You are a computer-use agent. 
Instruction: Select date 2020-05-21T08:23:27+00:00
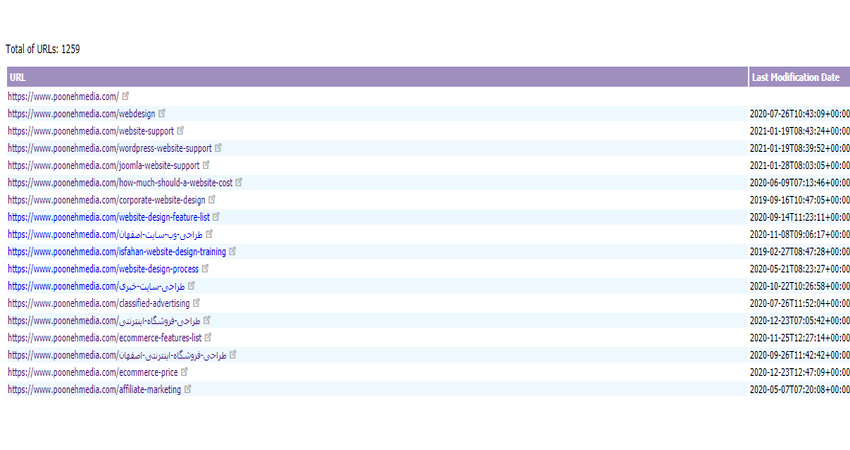tap(800, 269)
